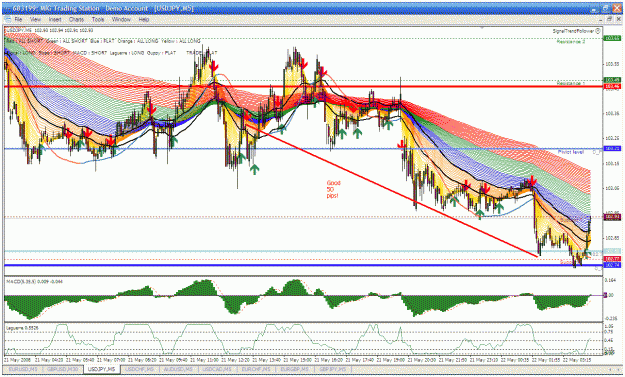Click the USDJPY,M5 quote header text
Viewport: 625px width, 377px height.
pos(49,30)
